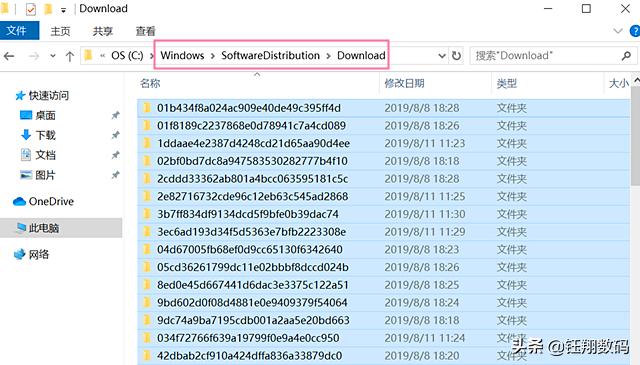The height and width of the screenshot is (365, 640).
Task: Click the pin icon next to 文档
Action: tap(116, 155)
